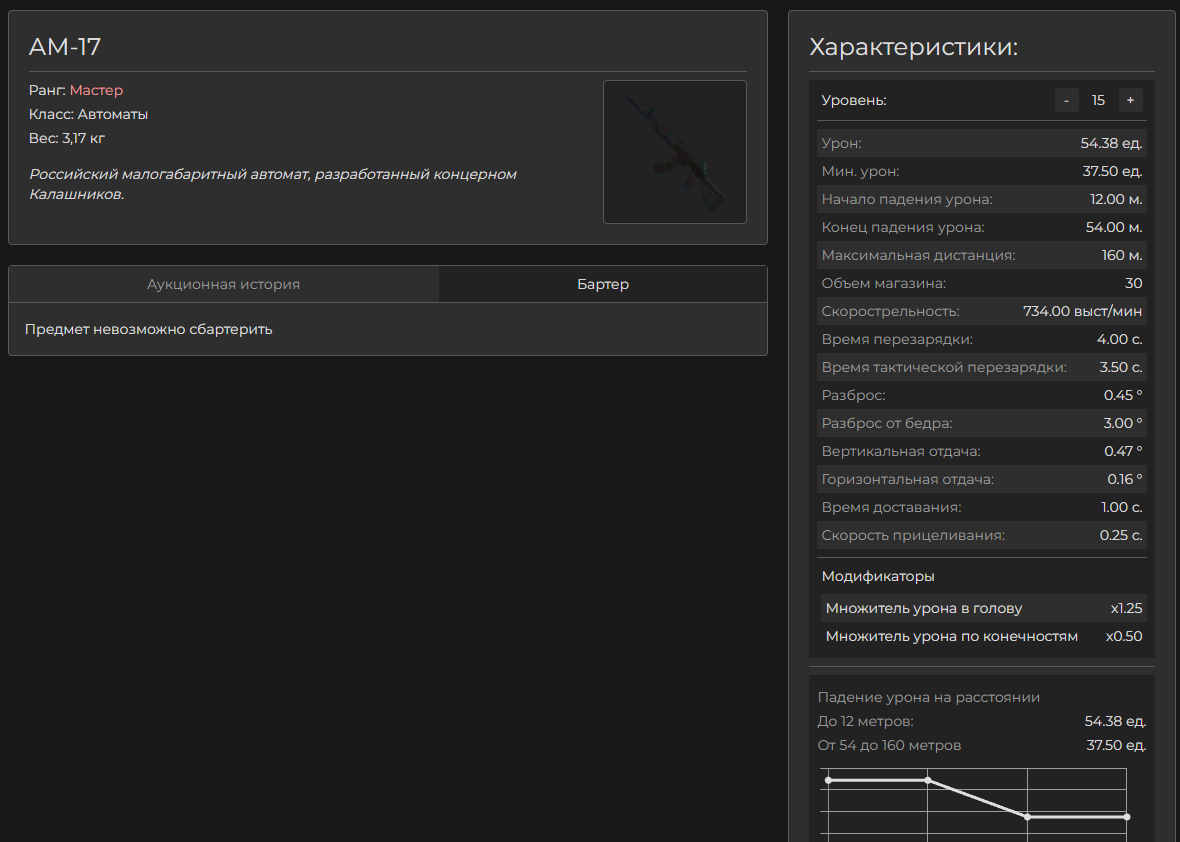This screenshot has height=842, width=1180.
Task: Click the От 54 до 160 метров label
Action: 890,746
